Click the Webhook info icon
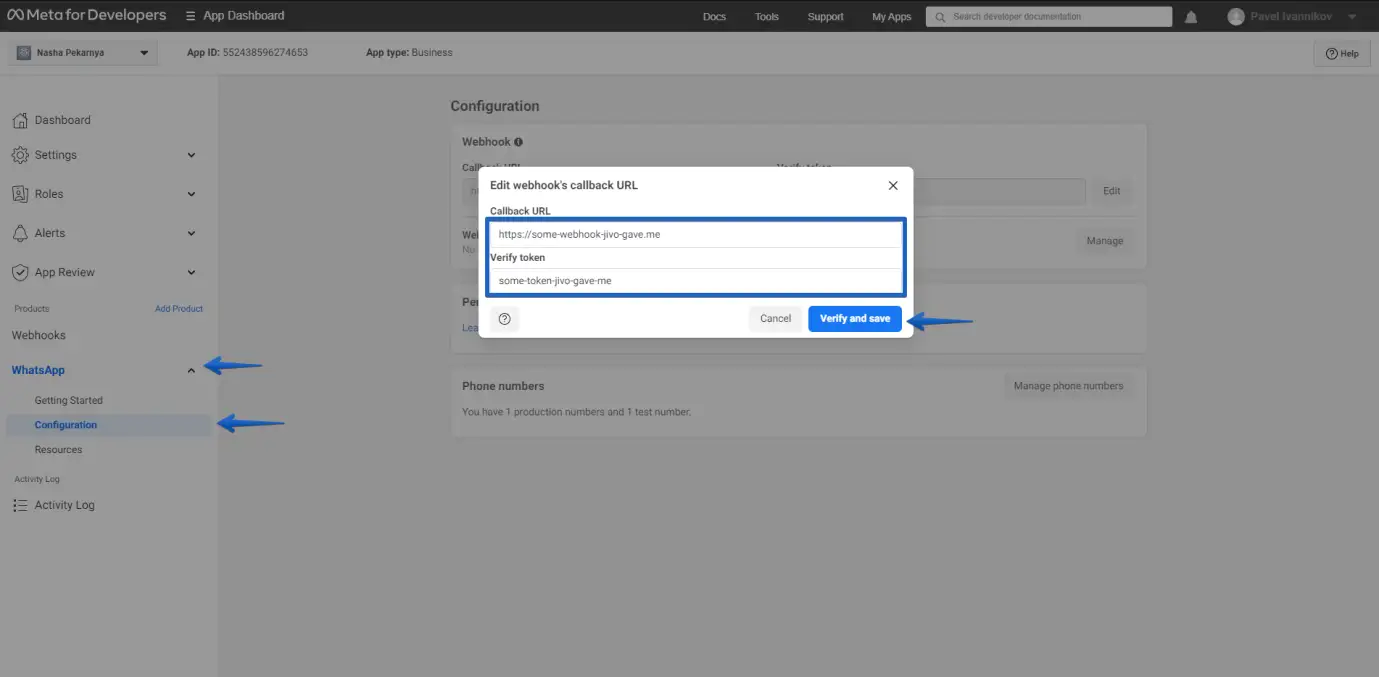The image size is (1379, 677). (518, 142)
